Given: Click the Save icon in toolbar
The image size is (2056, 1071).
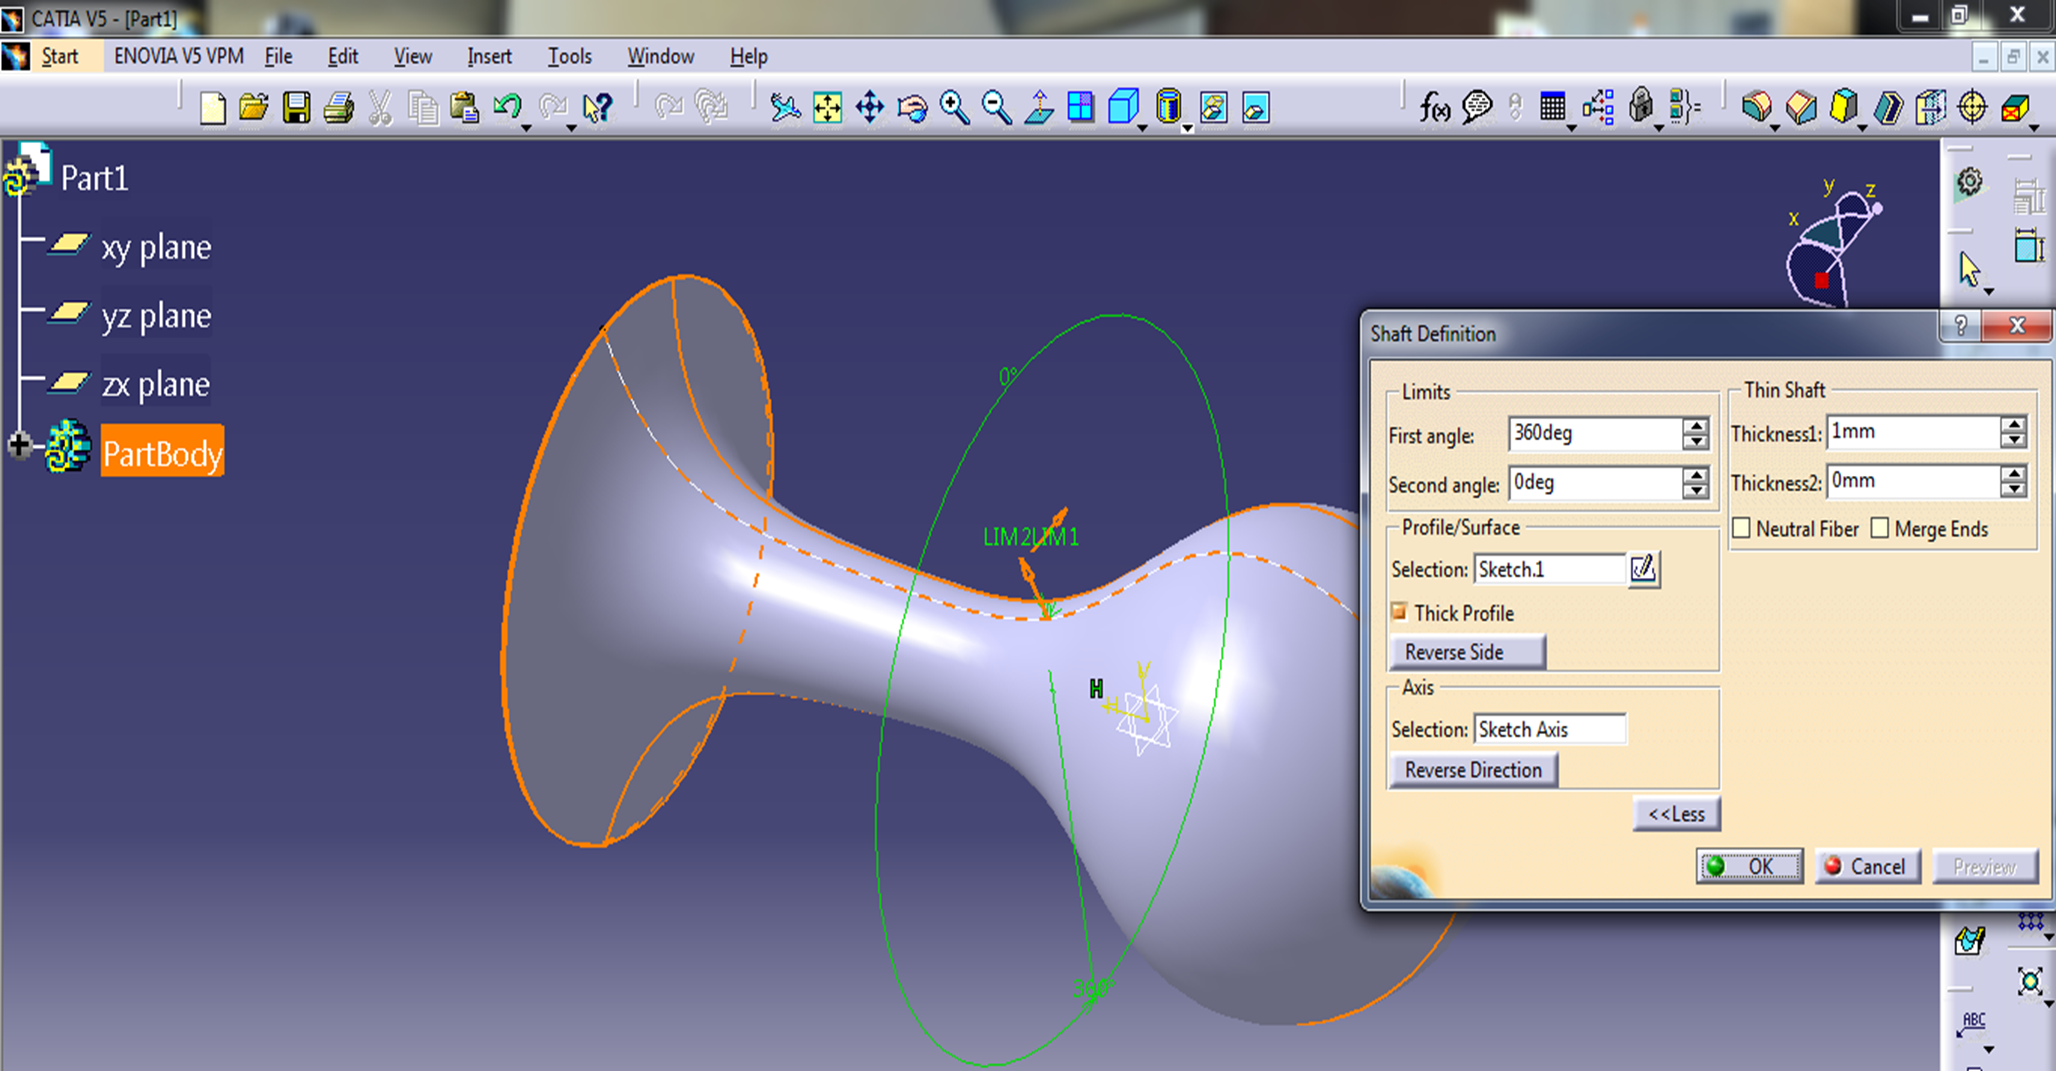Looking at the screenshot, I should click(x=296, y=107).
